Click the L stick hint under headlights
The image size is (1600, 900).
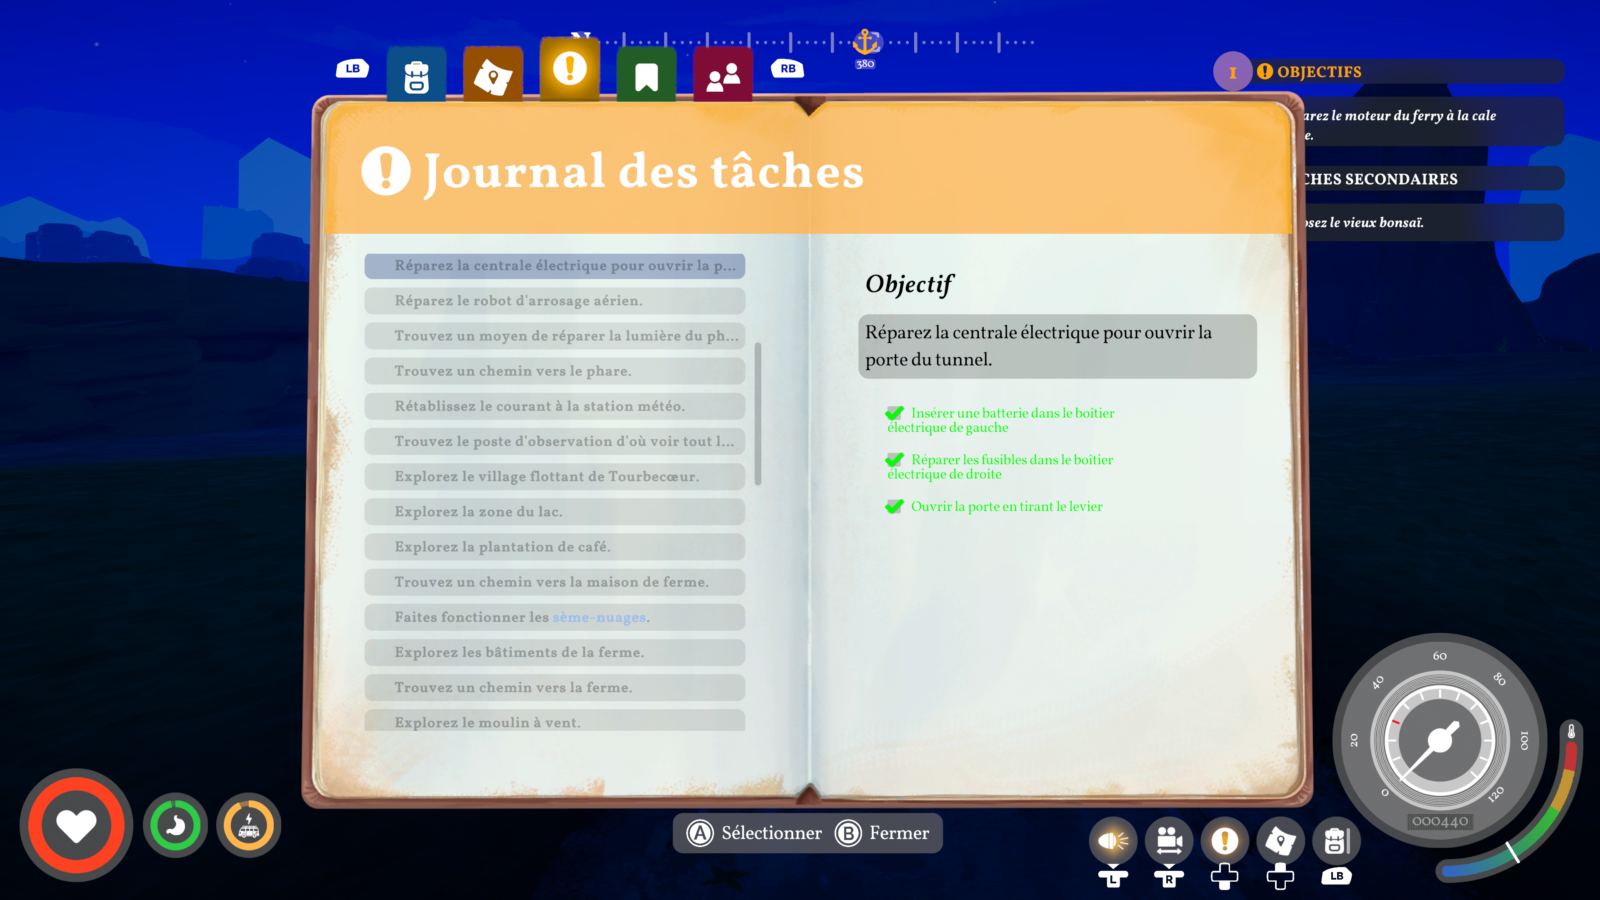point(1113,878)
